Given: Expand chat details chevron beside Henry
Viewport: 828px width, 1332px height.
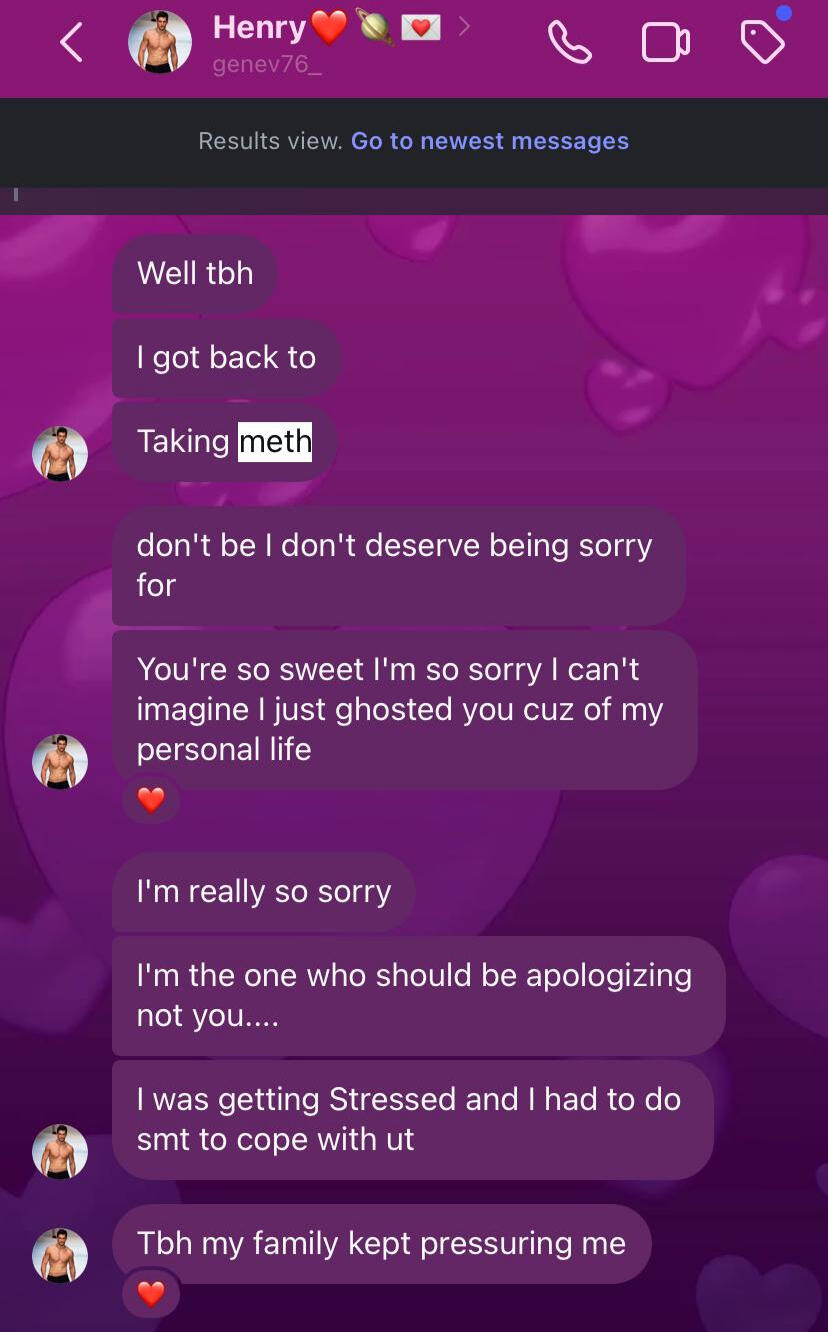Looking at the screenshot, I should (464, 28).
